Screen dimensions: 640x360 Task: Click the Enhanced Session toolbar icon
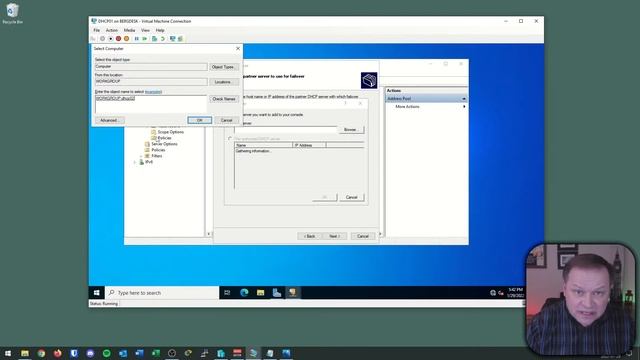172,39
